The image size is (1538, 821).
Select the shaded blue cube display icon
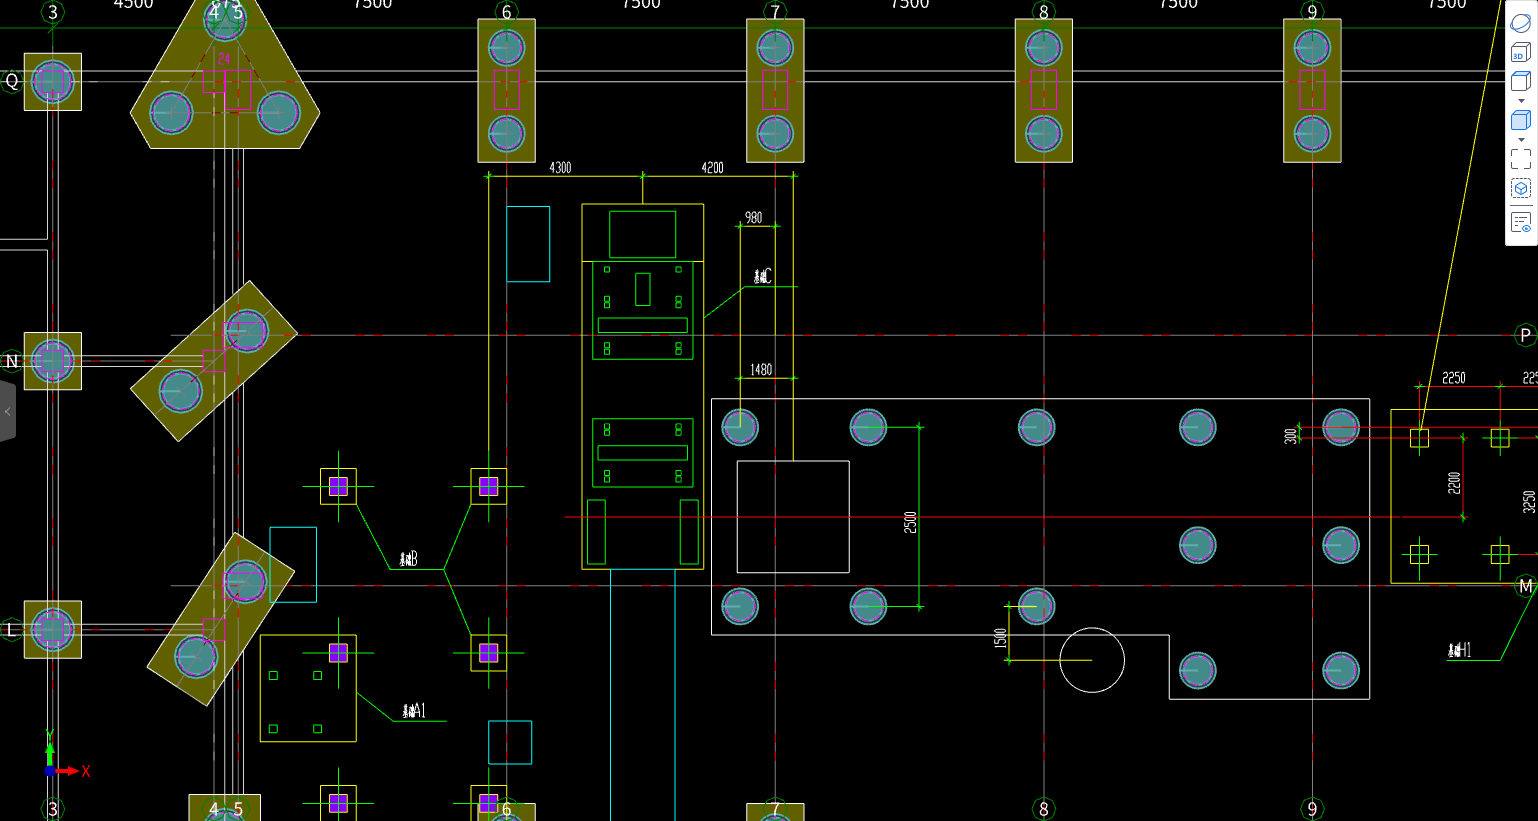point(1520,120)
